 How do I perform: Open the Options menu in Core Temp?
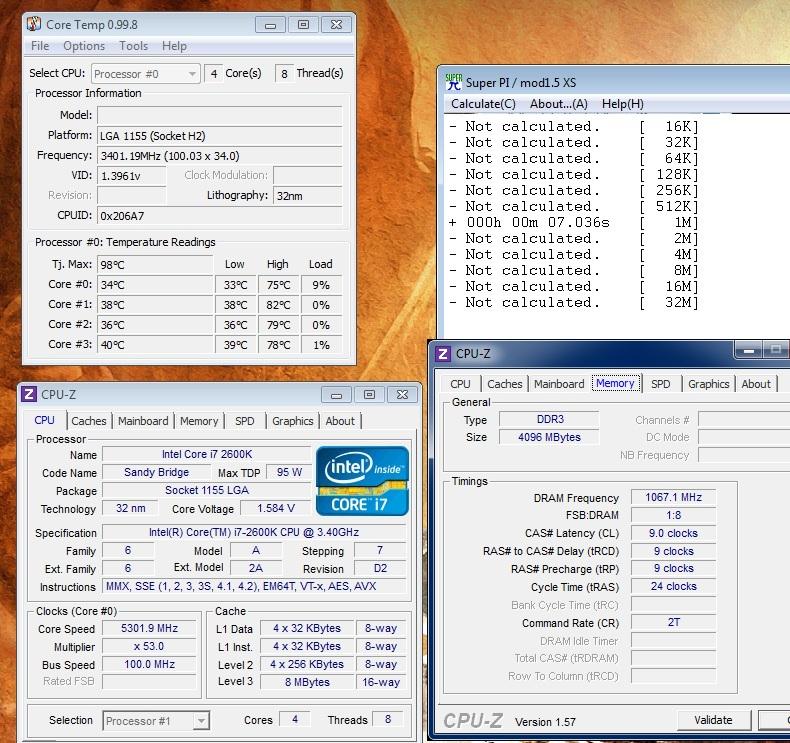84,46
